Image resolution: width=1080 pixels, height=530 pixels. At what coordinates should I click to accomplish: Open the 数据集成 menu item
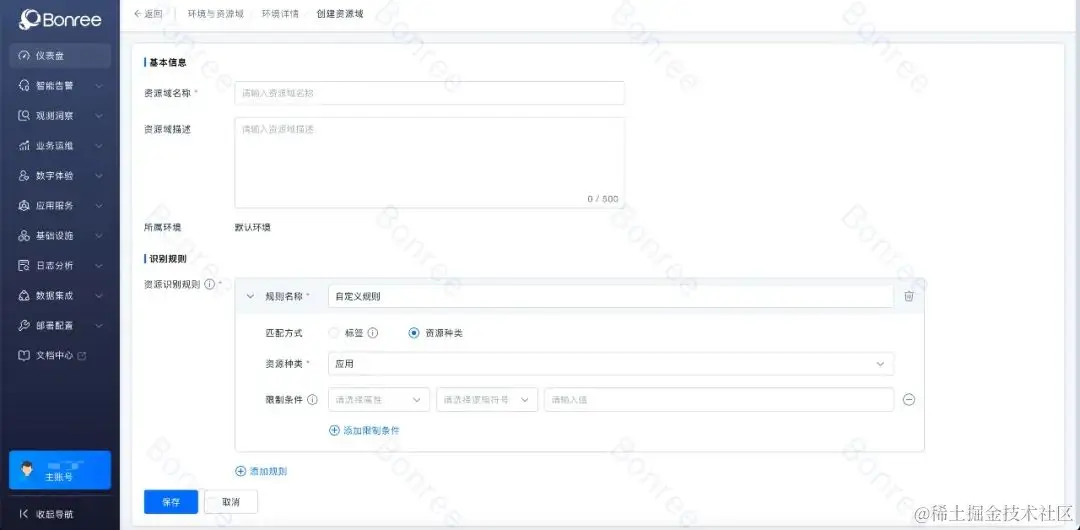pyautogui.click(x=60, y=296)
